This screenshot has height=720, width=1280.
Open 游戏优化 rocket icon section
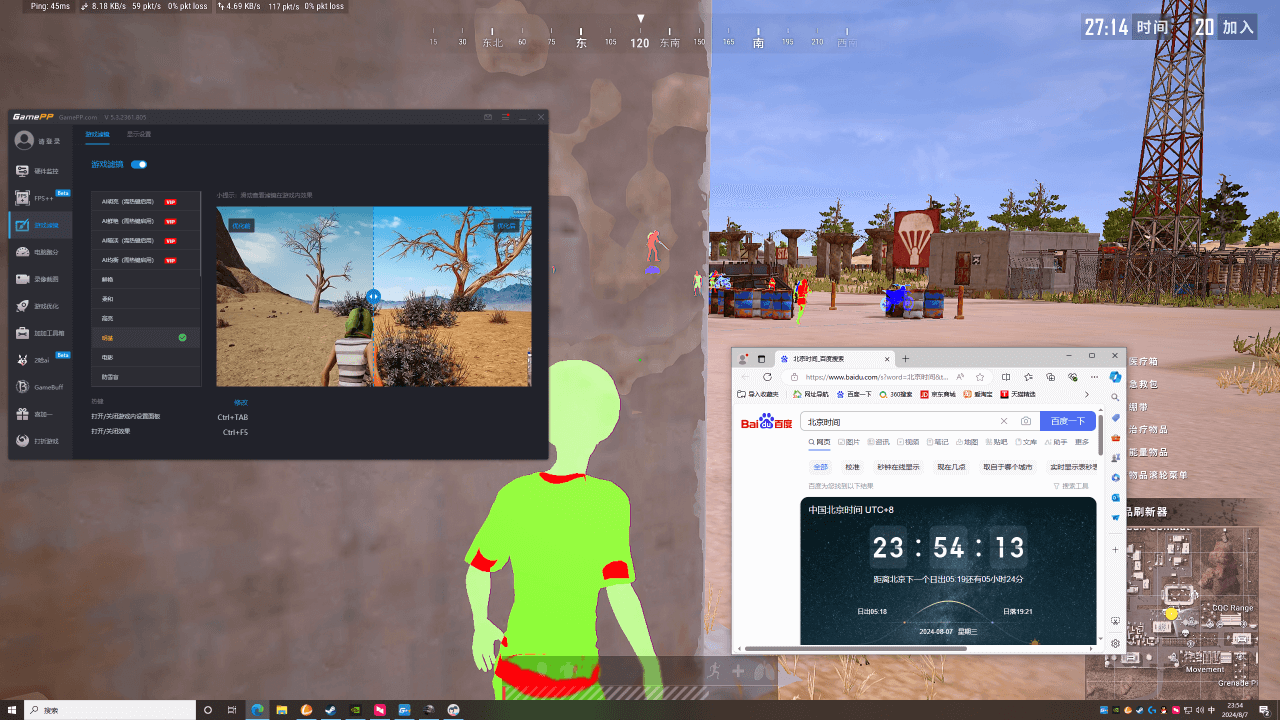pyautogui.click(x=39, y=306)
